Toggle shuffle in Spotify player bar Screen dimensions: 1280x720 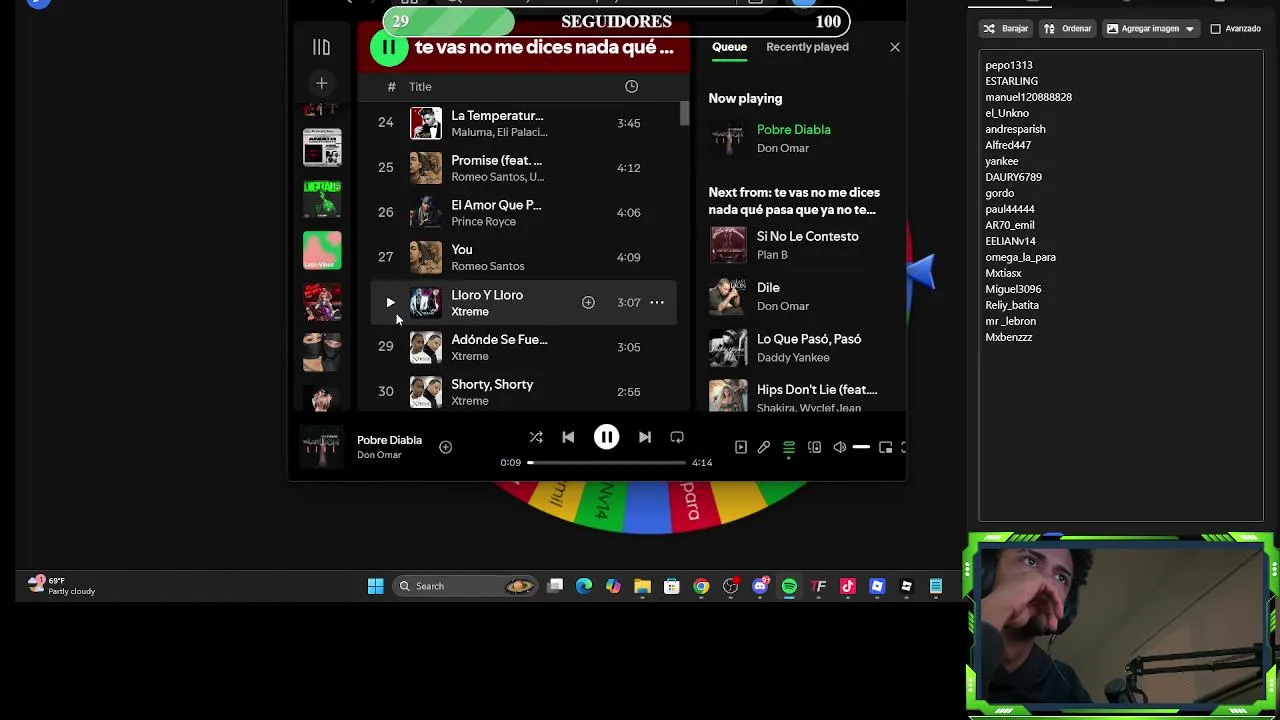(x=536, y=437)
